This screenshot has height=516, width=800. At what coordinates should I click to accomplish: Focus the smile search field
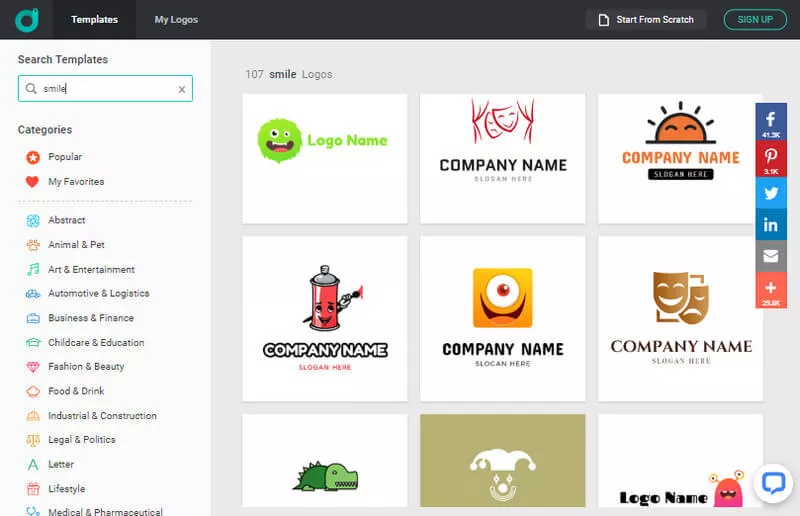click(x=105, y=88)
